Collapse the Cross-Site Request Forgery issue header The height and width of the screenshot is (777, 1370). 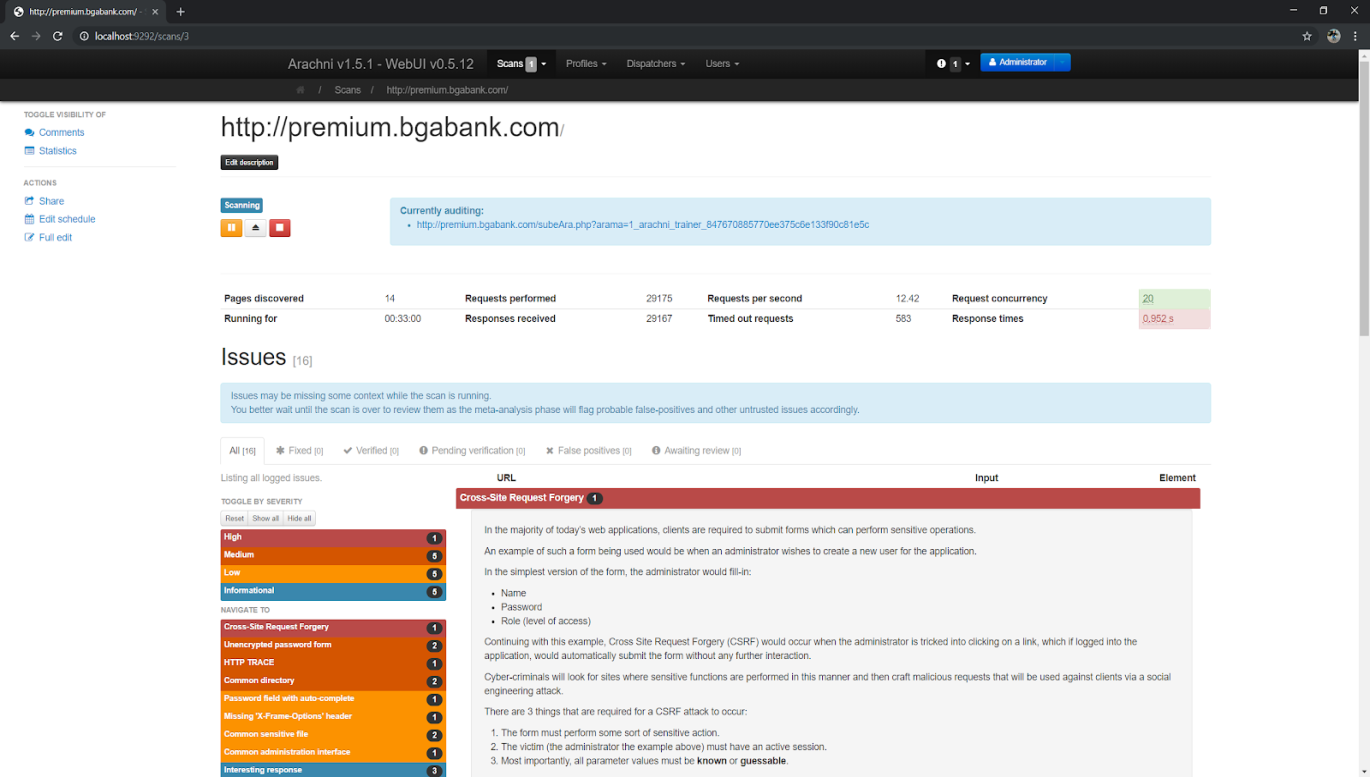(x=828, y=498)
